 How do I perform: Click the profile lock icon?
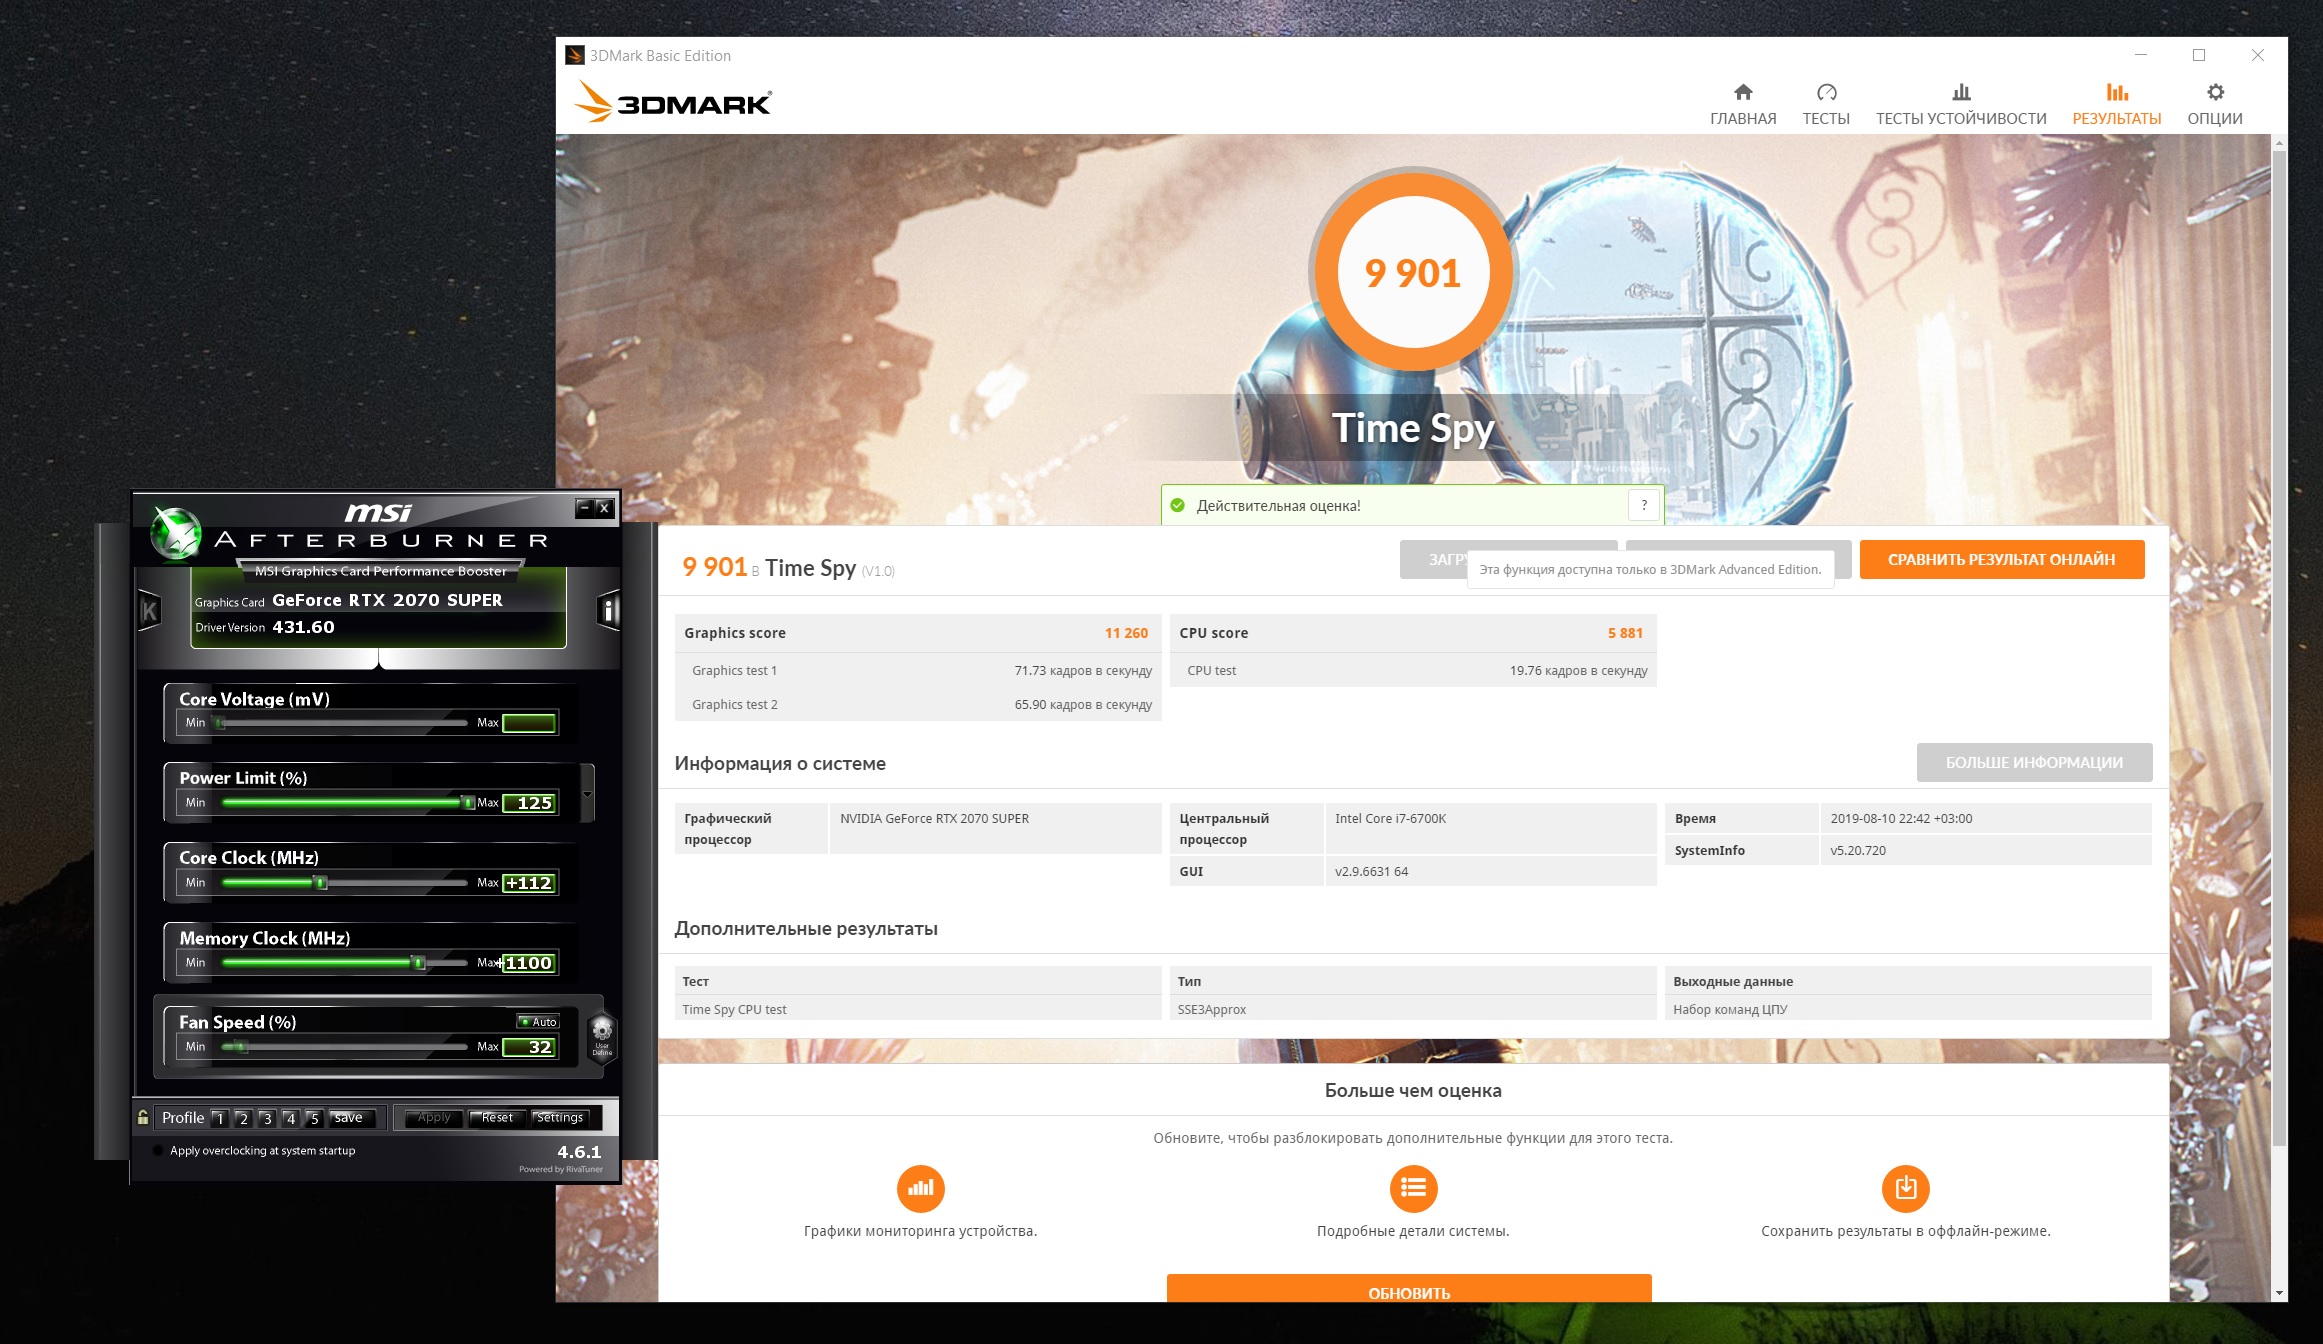(x=144, y=1117)
